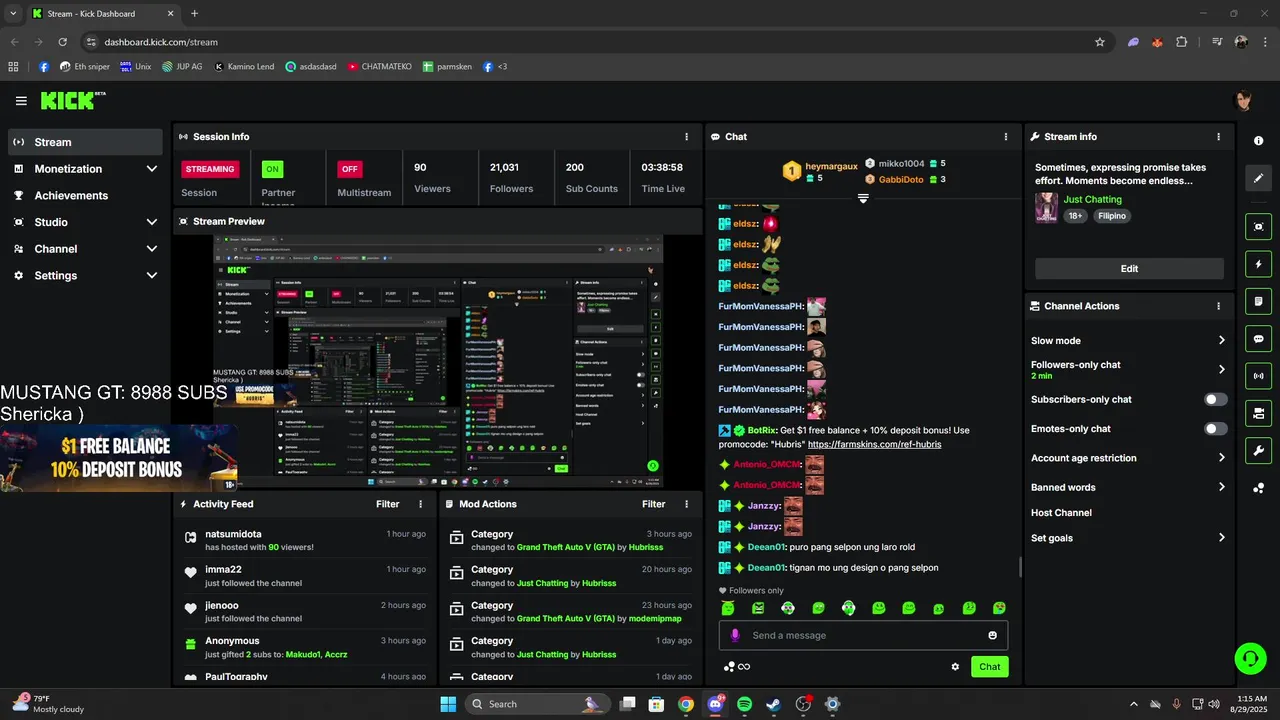Open the CHATMATEKO bookmark
This screenshot has height=720, width=1280.
coord(379,67)
